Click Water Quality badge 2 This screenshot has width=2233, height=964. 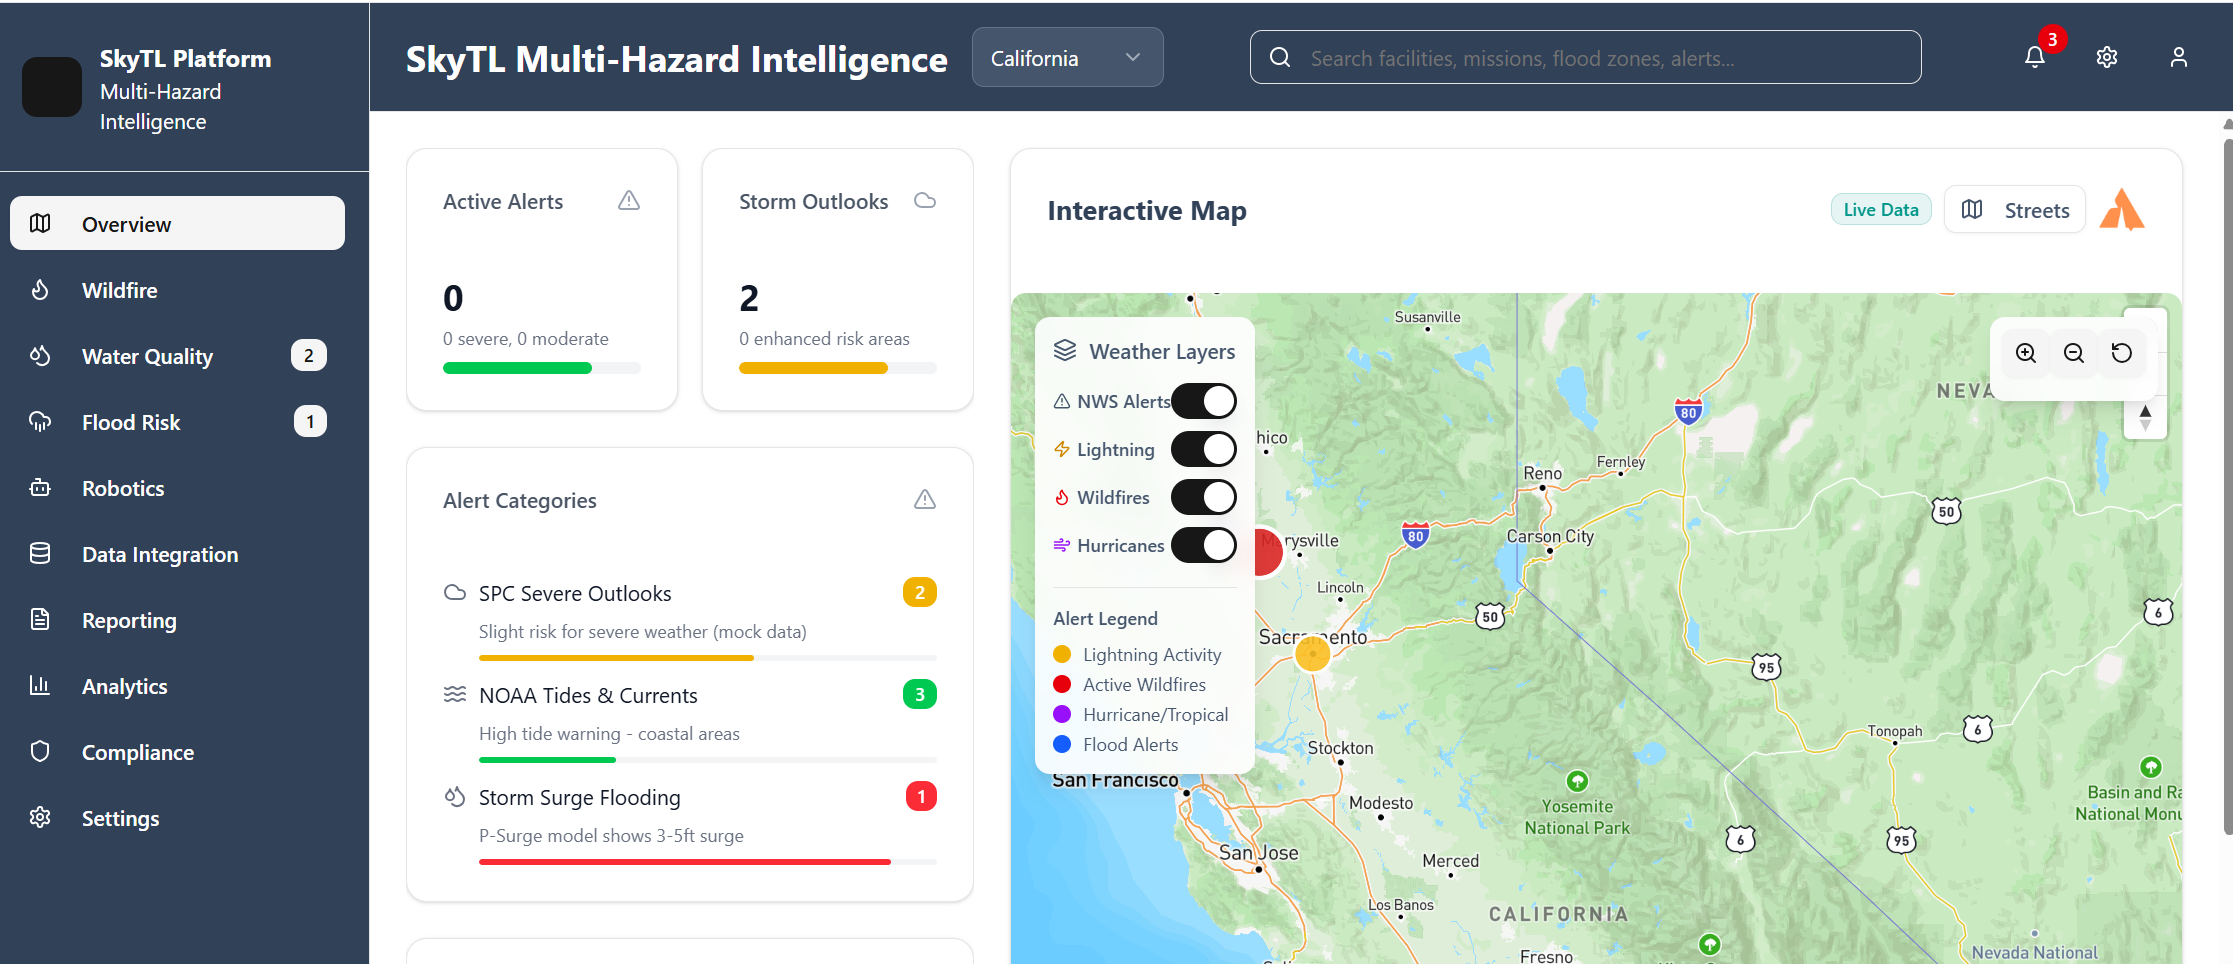tap(309, 355)
